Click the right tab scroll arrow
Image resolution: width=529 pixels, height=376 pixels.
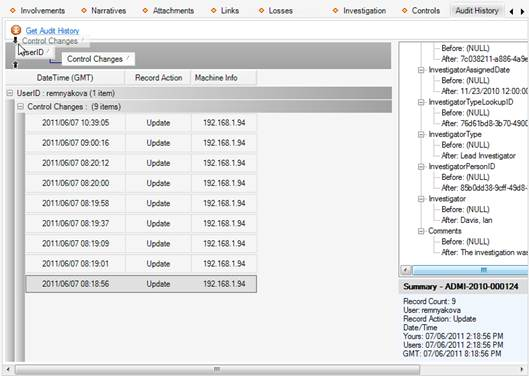[522, 12]
